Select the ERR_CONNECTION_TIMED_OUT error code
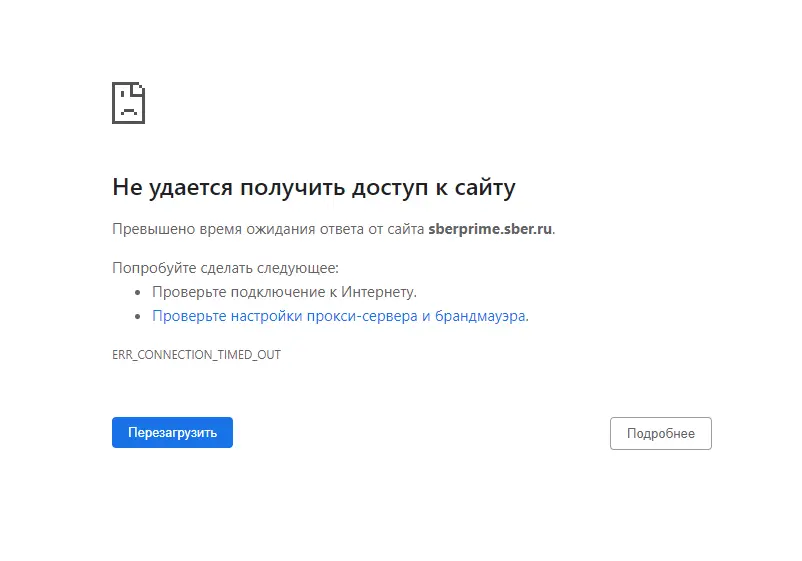The image size is (802, 561). 196,354
